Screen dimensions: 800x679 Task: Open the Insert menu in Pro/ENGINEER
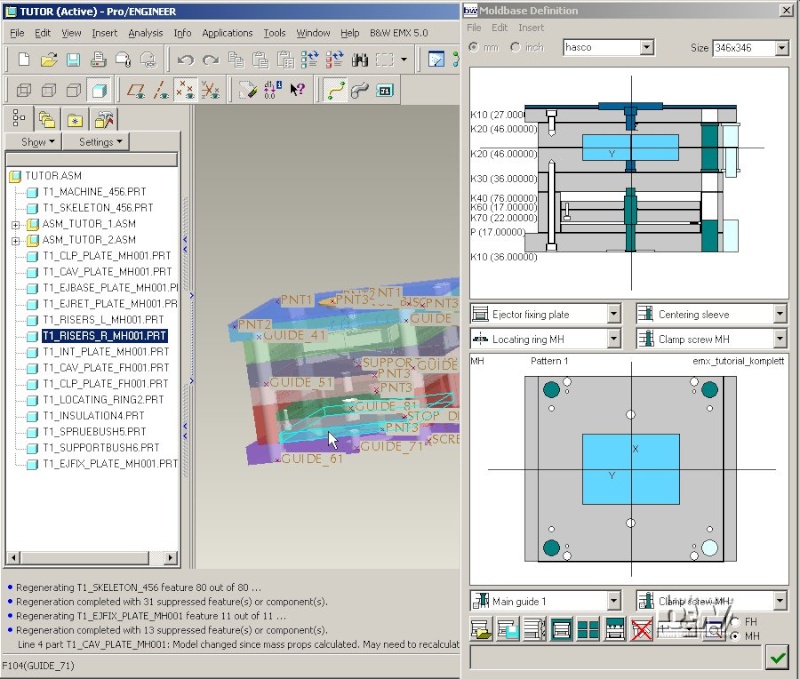[104, 33]
